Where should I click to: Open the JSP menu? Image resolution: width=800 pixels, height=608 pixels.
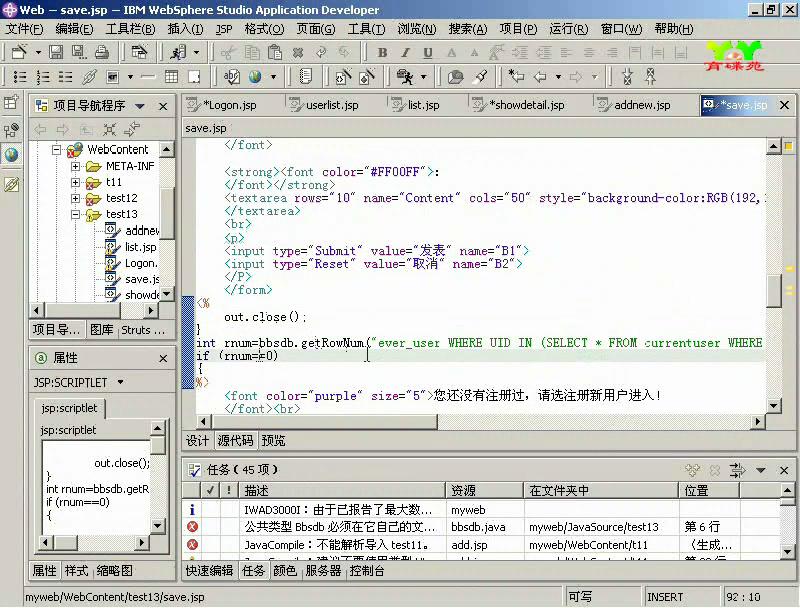click(x=223, y=29)
